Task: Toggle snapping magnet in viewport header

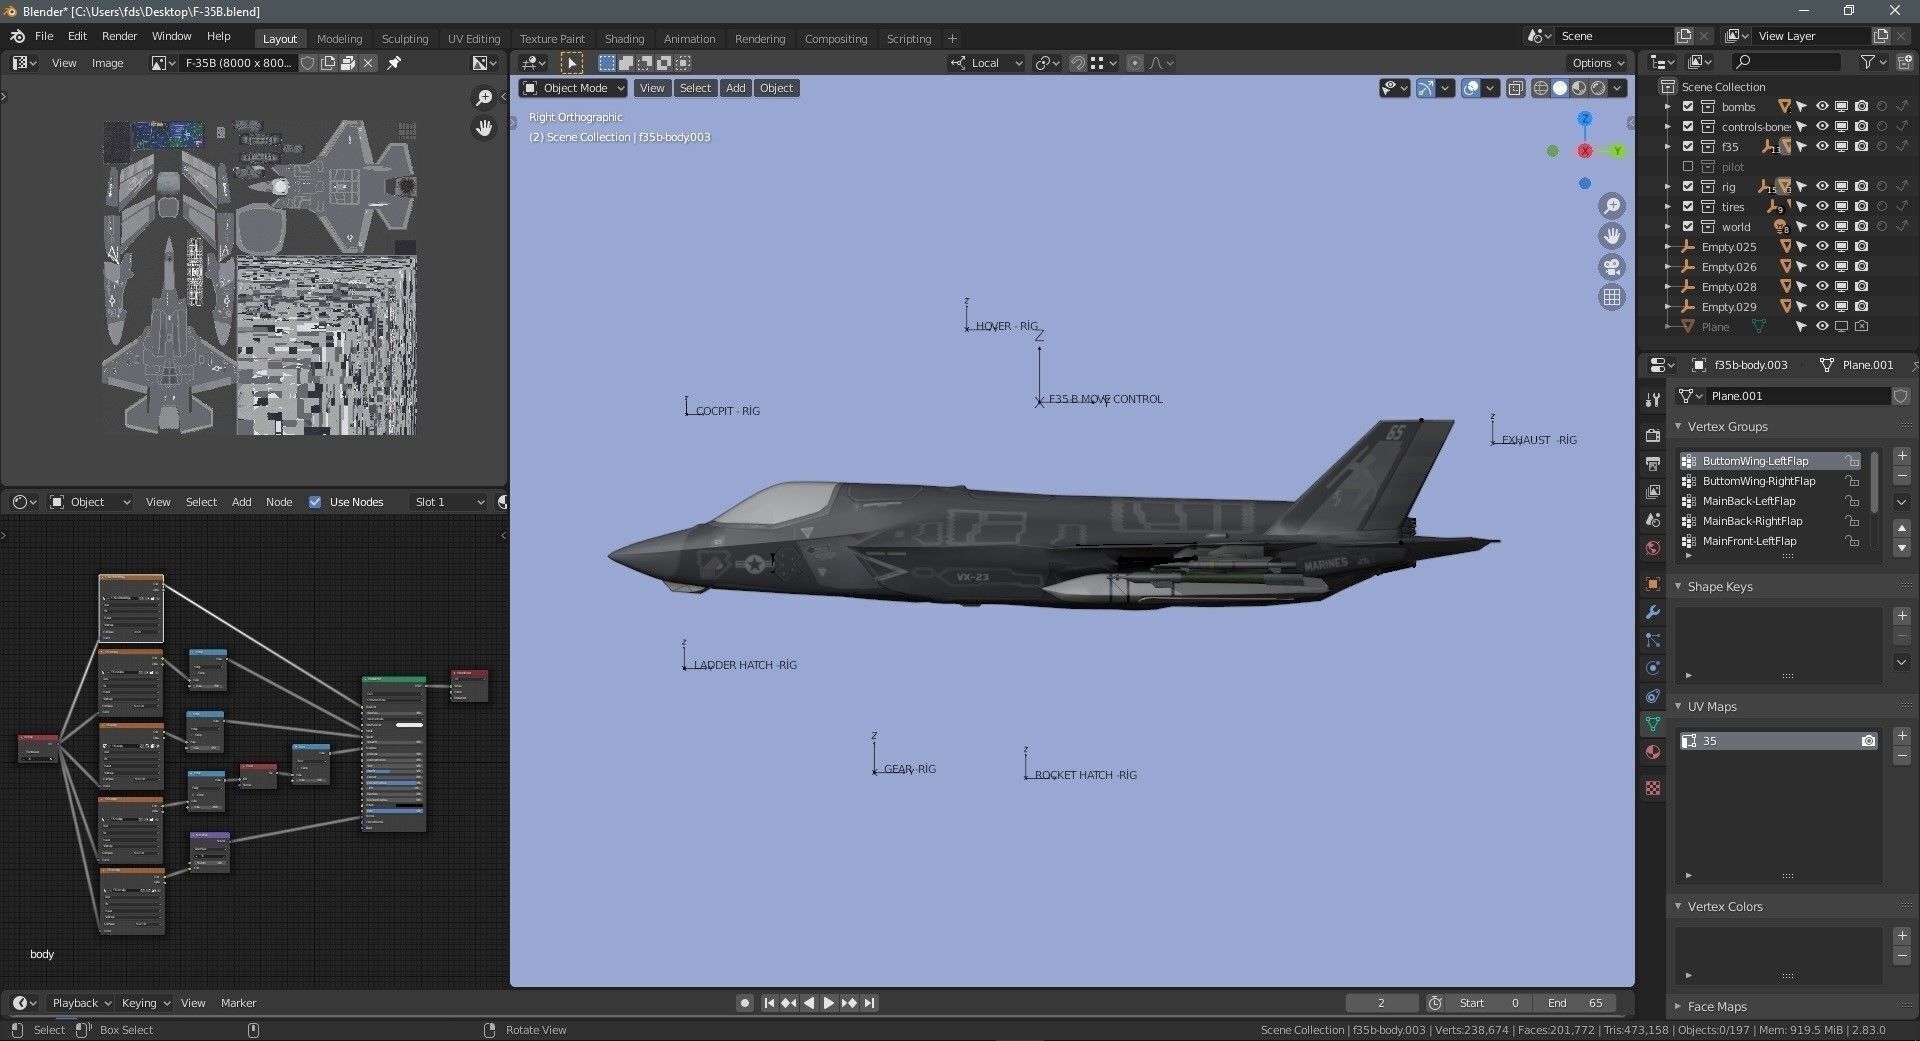Action: point(1077,63)
